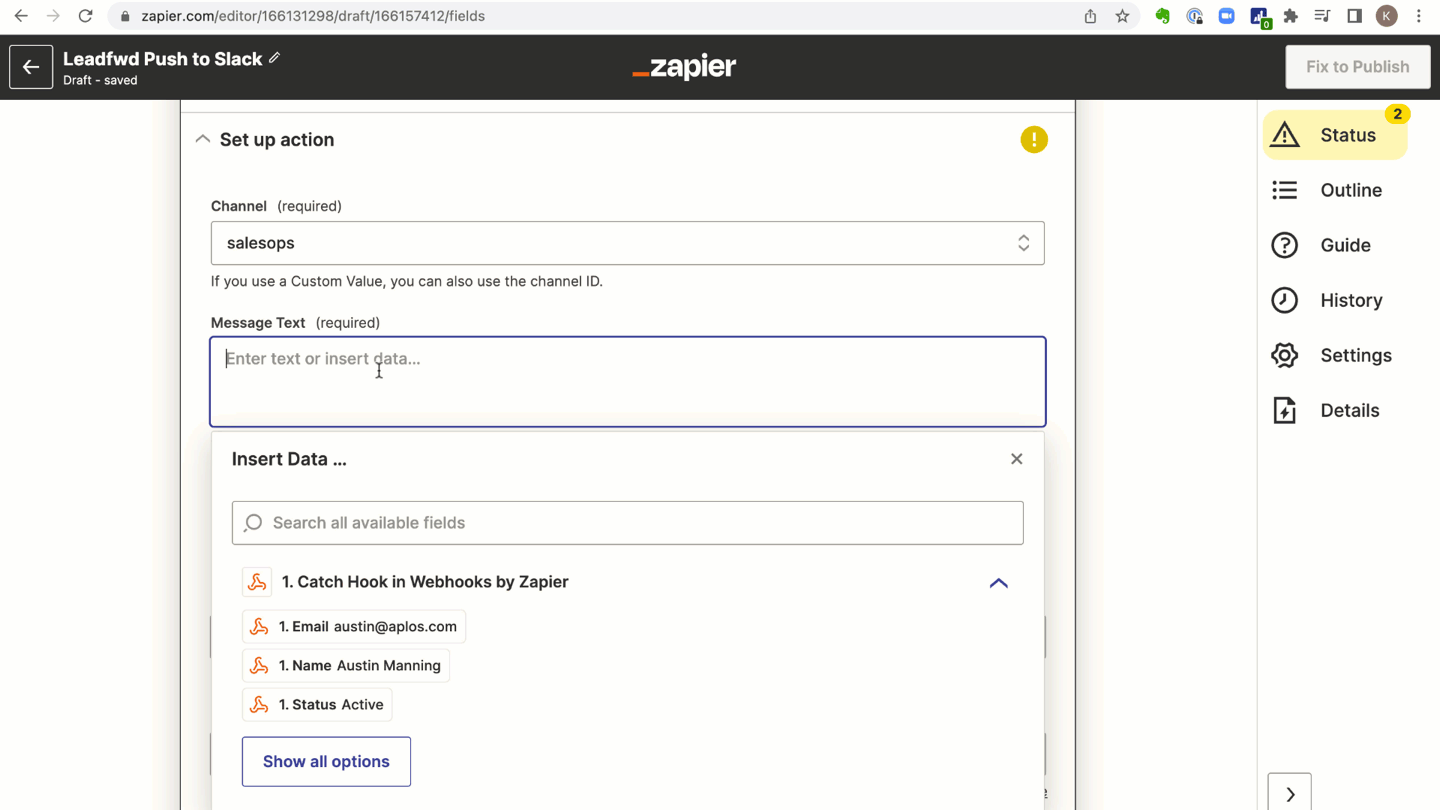Click the Evernote extension icon
Image resolution: width=1440 pixels, height=810 pixels.
click(1162, 16)
